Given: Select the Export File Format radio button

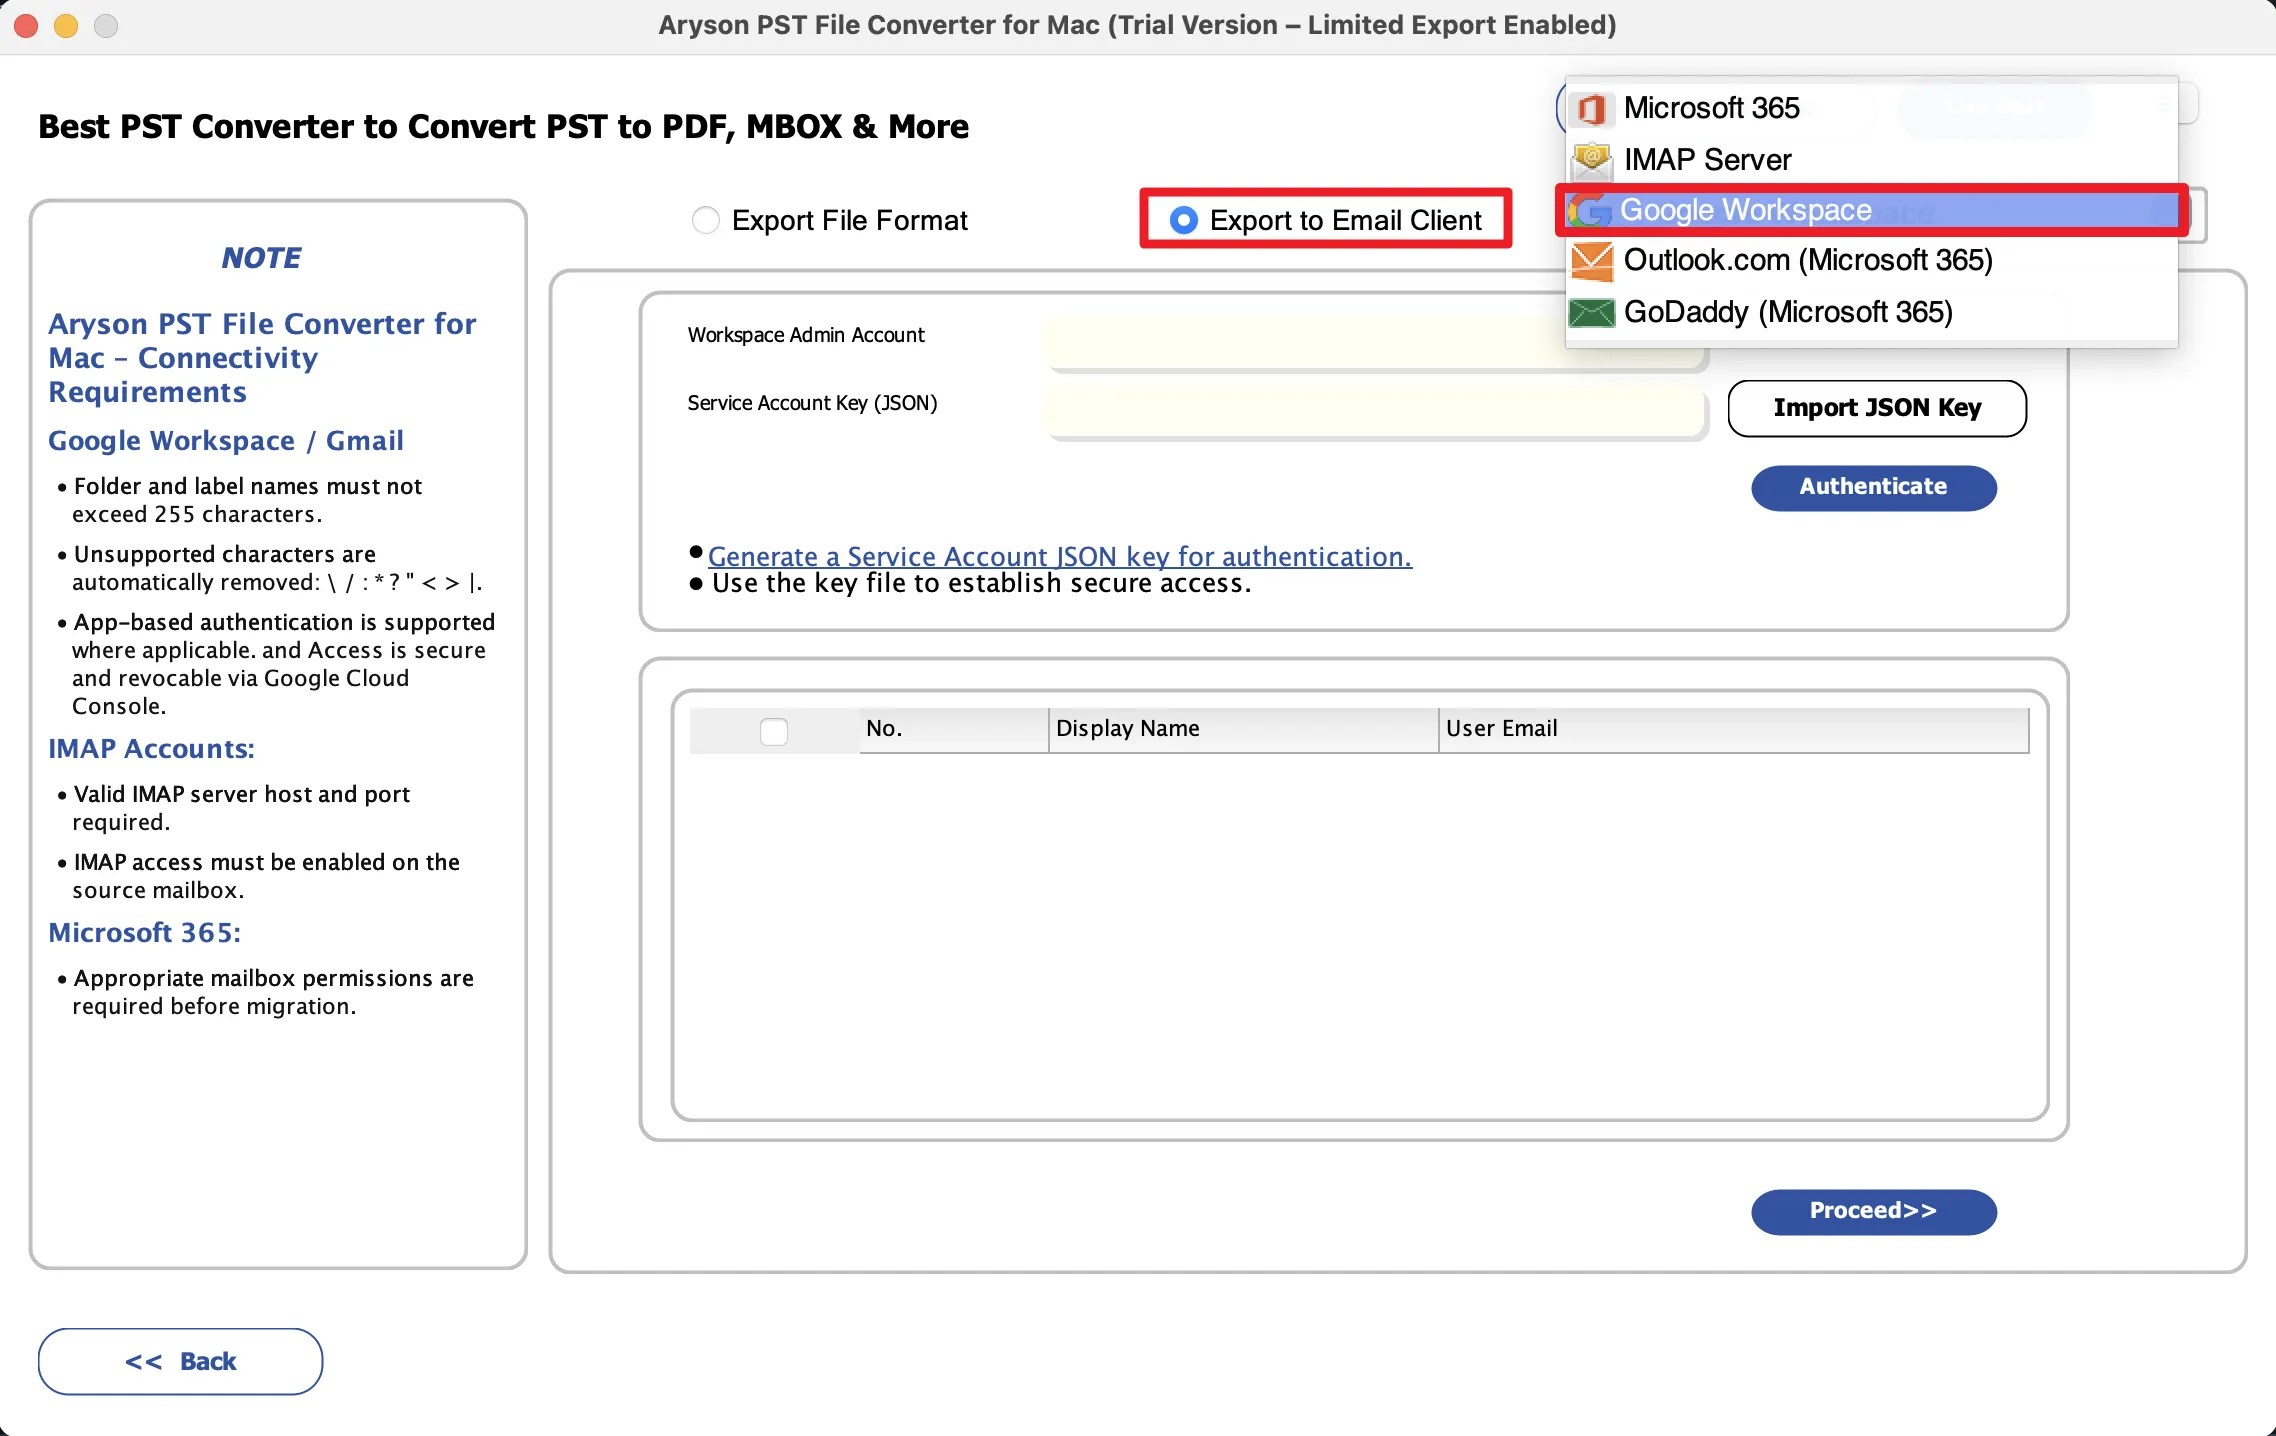Looking at the screenshot, I should (706, 220).
